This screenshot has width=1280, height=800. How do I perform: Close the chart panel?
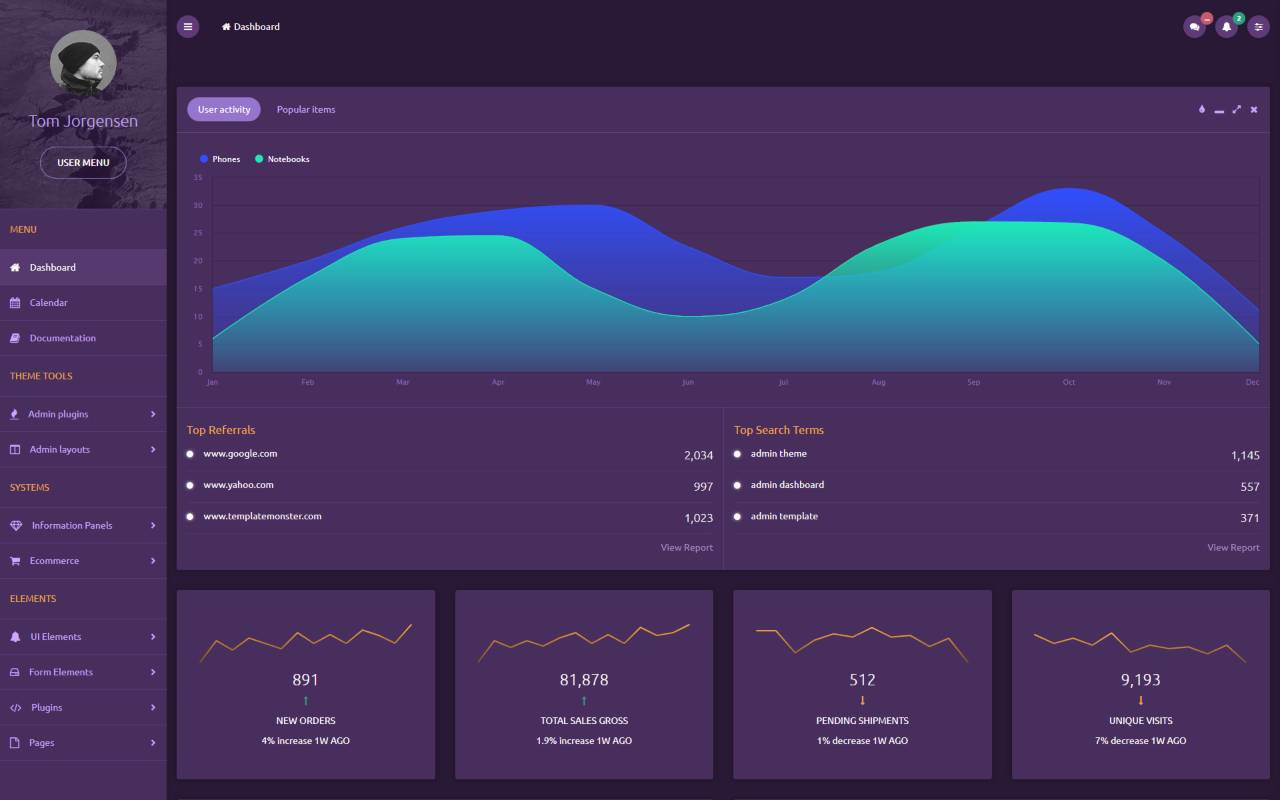1254,109
